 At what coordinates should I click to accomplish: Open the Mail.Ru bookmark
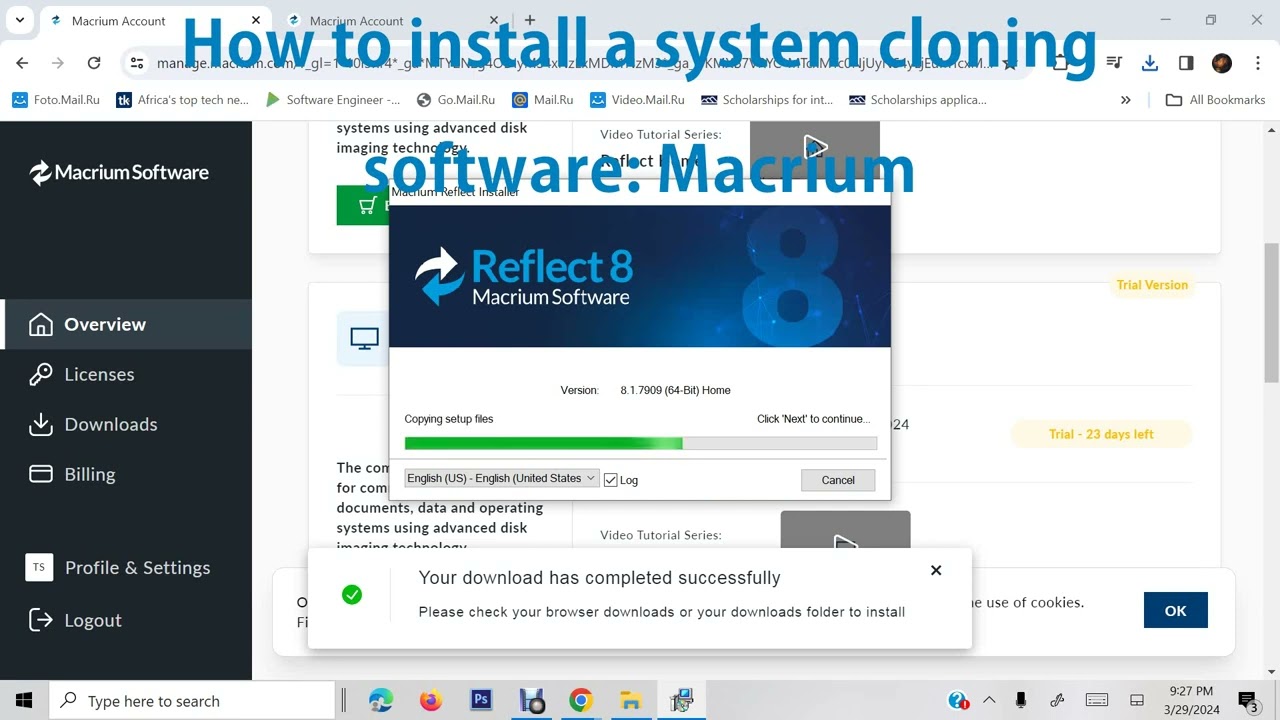point(543,100)
